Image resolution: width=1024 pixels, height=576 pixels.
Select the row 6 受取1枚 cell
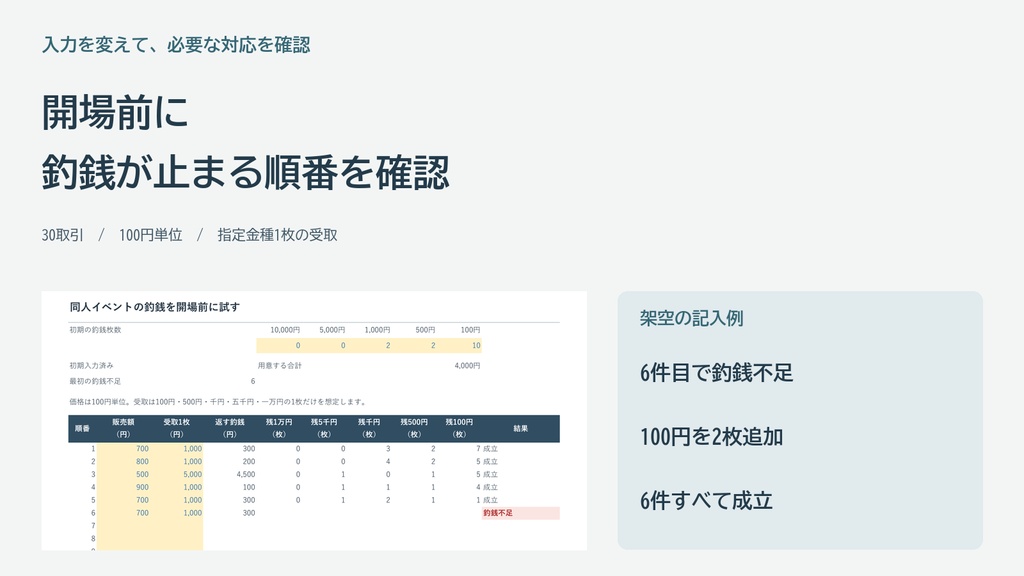coord(177,513)
